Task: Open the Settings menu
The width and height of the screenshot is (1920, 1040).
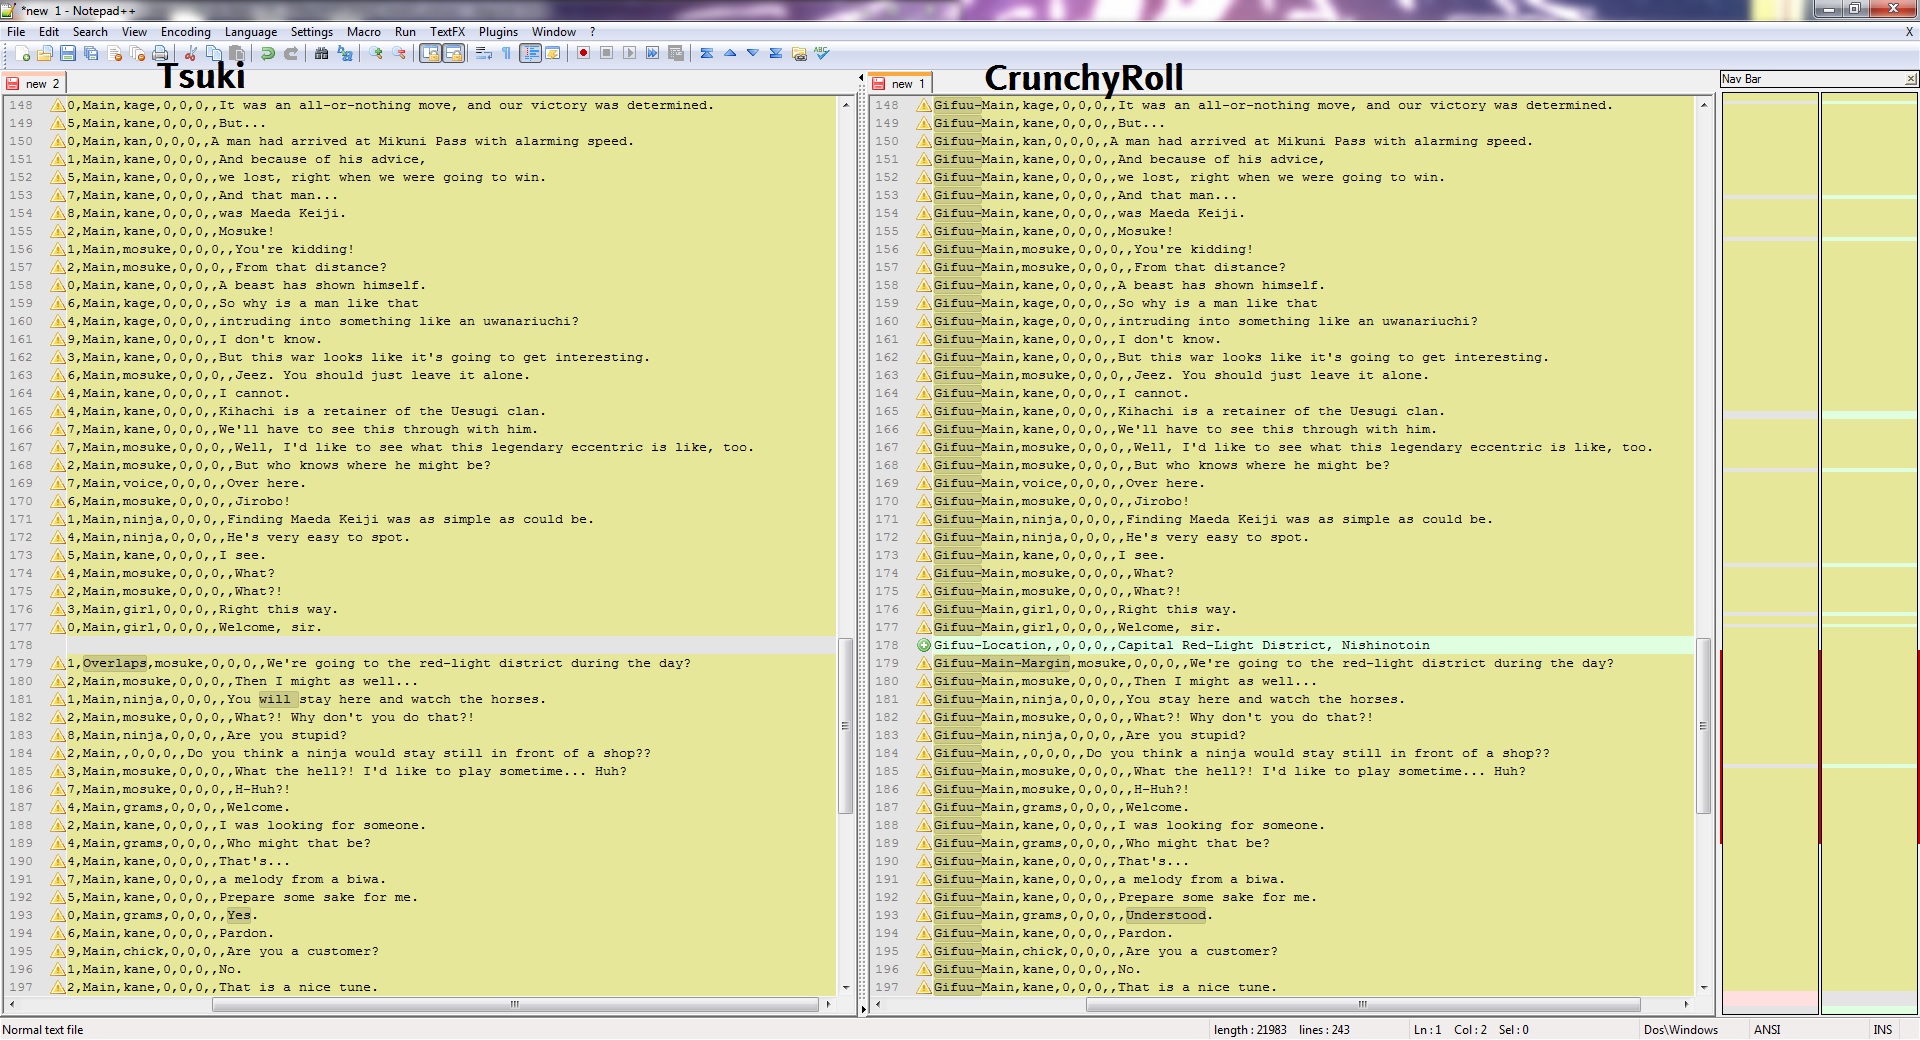Action: (x=312, y=32)
